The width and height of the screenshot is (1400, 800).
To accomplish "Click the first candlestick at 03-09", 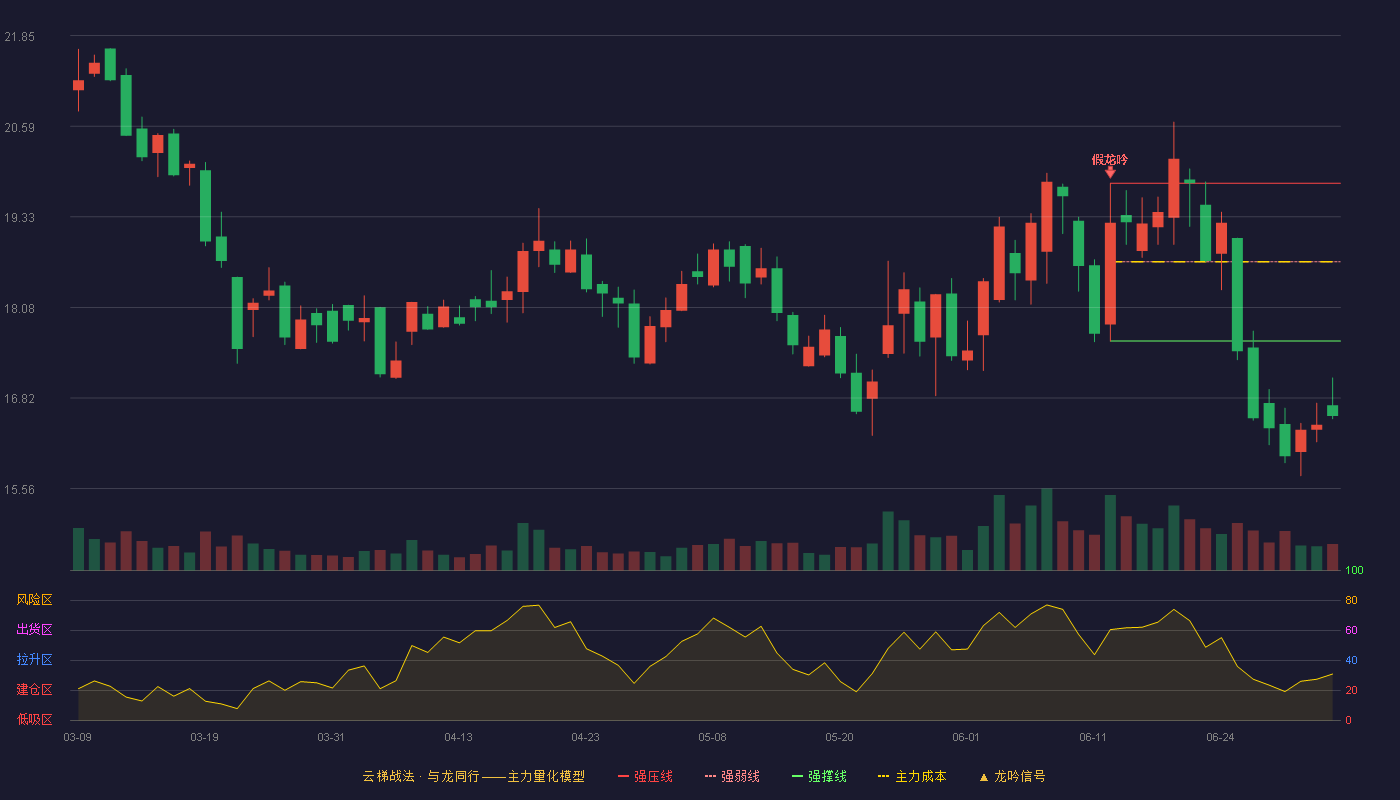I will click(78, 85).
